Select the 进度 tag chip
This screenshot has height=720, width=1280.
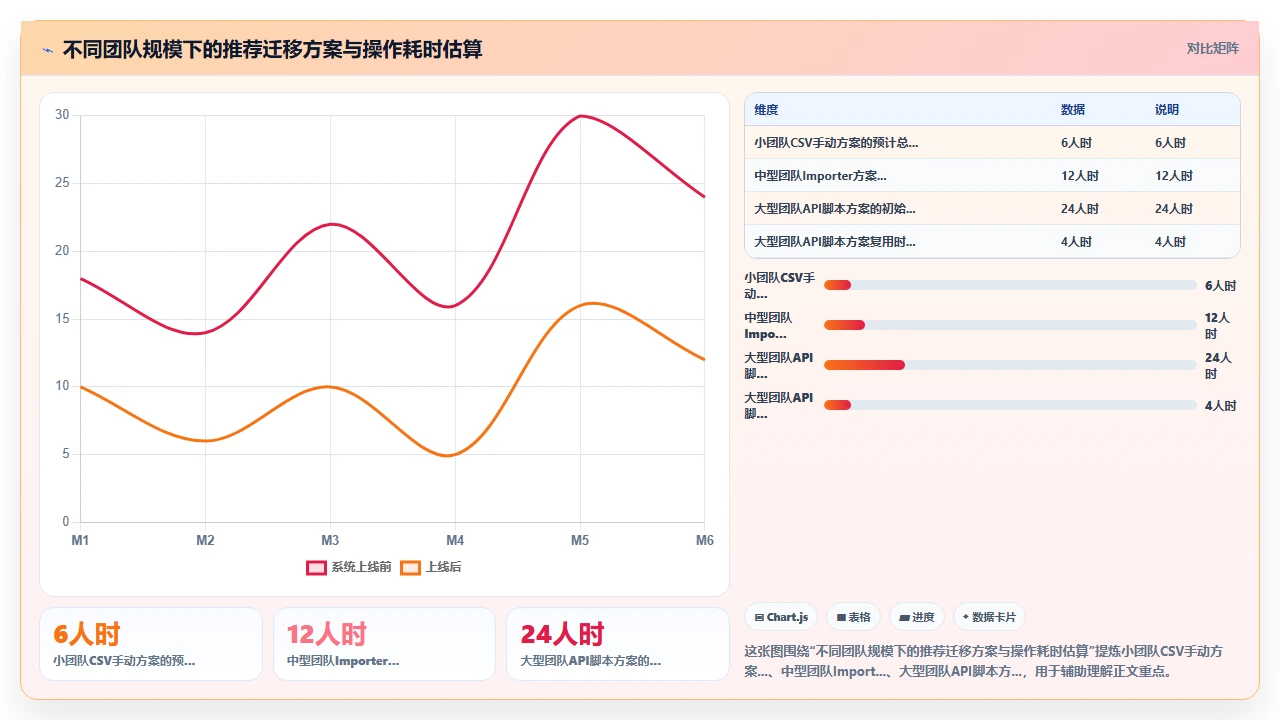916,617
